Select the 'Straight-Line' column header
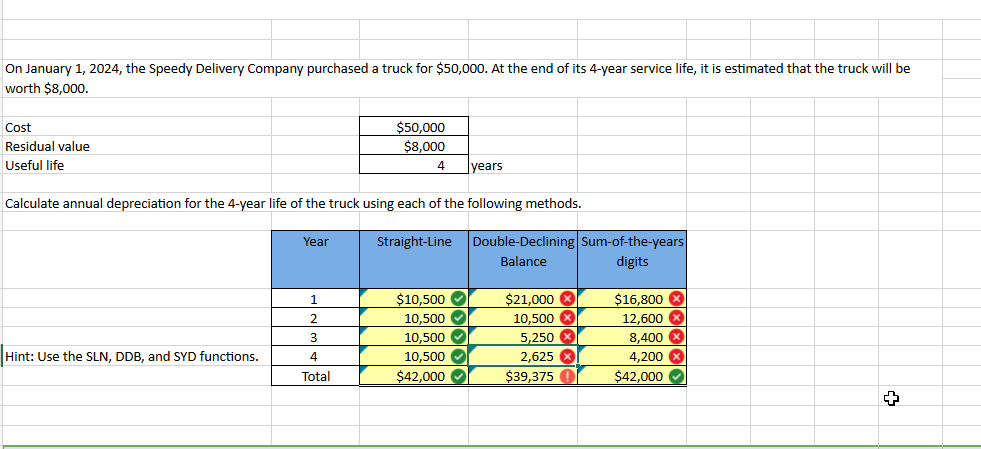981x449 pixels. click(414, 259)
